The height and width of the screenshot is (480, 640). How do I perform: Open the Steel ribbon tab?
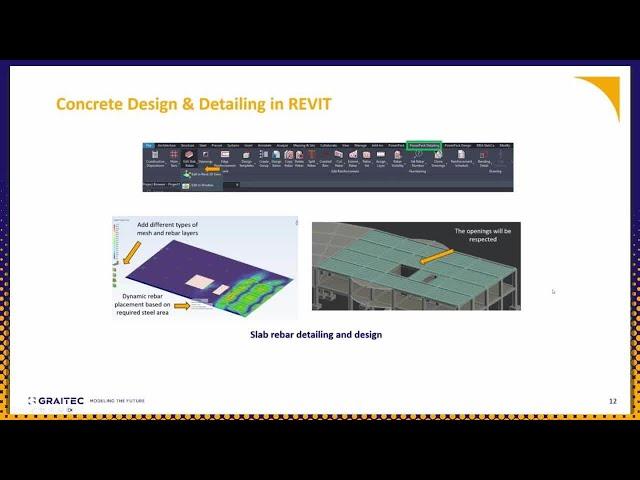[x=203, y=146]
